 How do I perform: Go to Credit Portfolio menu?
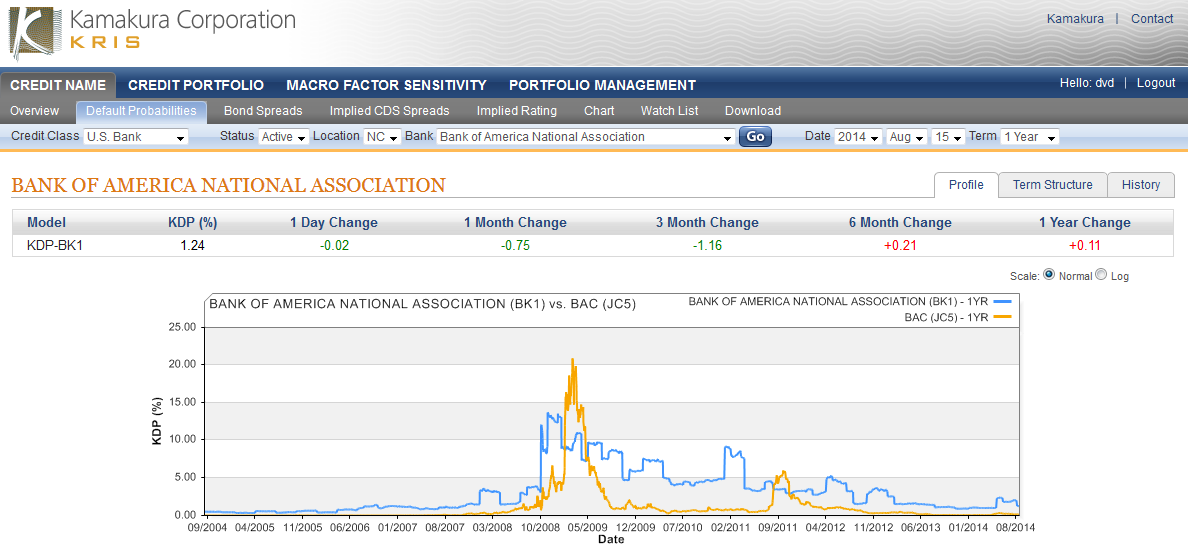pos(196,85)
